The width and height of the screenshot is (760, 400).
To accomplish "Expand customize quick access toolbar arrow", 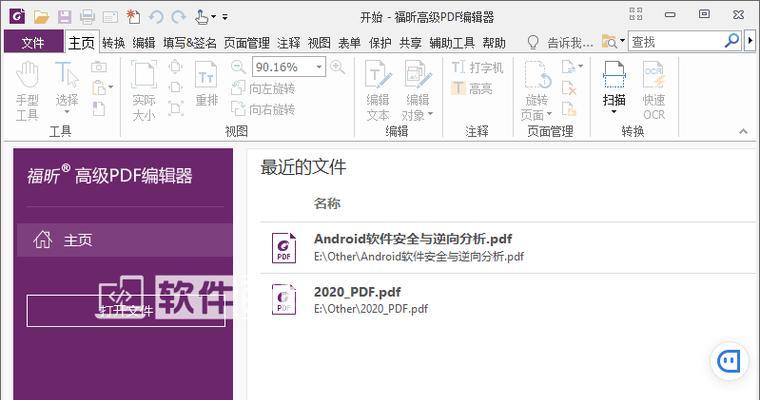I will (225, 17).
